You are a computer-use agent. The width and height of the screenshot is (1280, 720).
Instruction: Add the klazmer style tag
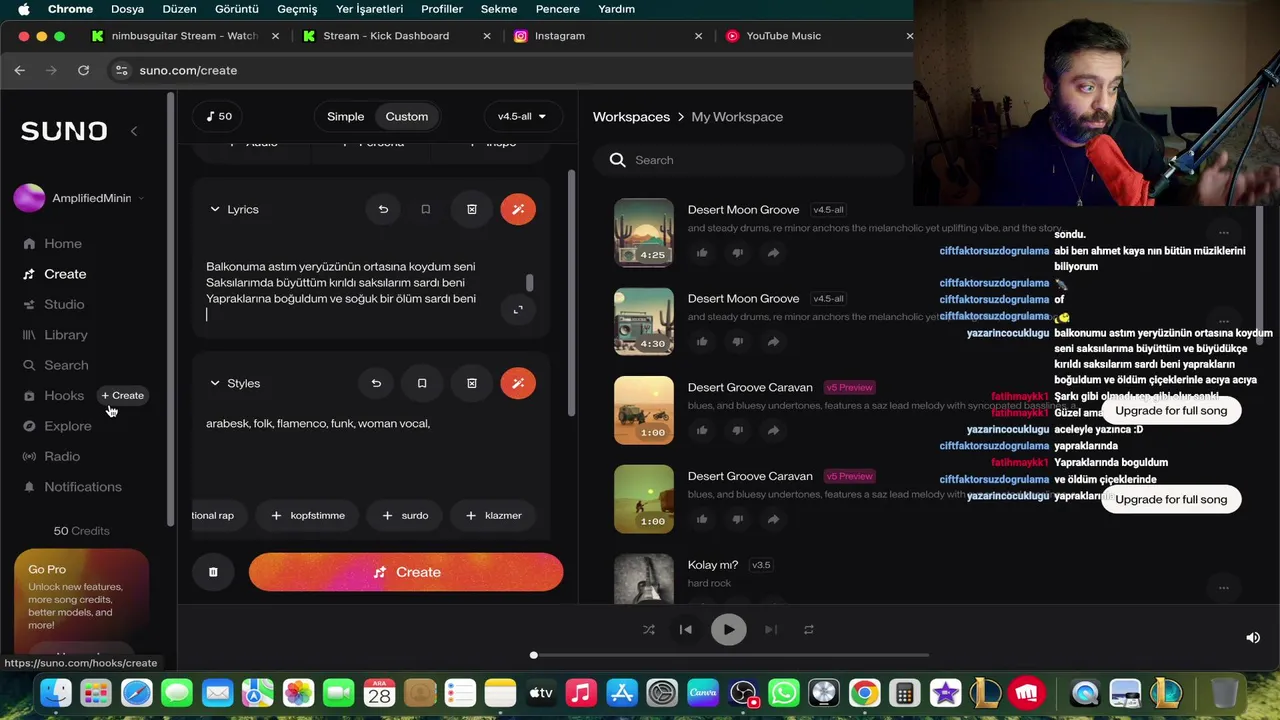(x=493, y=515)
